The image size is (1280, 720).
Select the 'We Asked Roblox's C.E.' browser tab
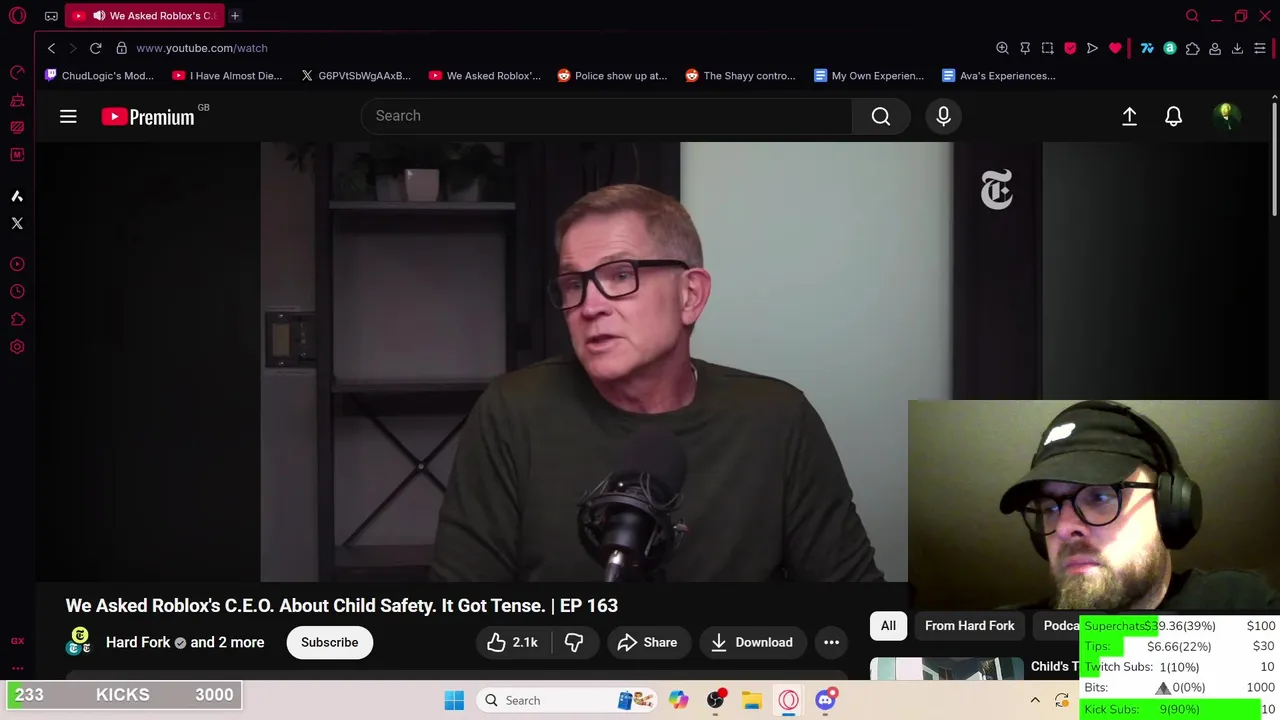click(146, 16)
